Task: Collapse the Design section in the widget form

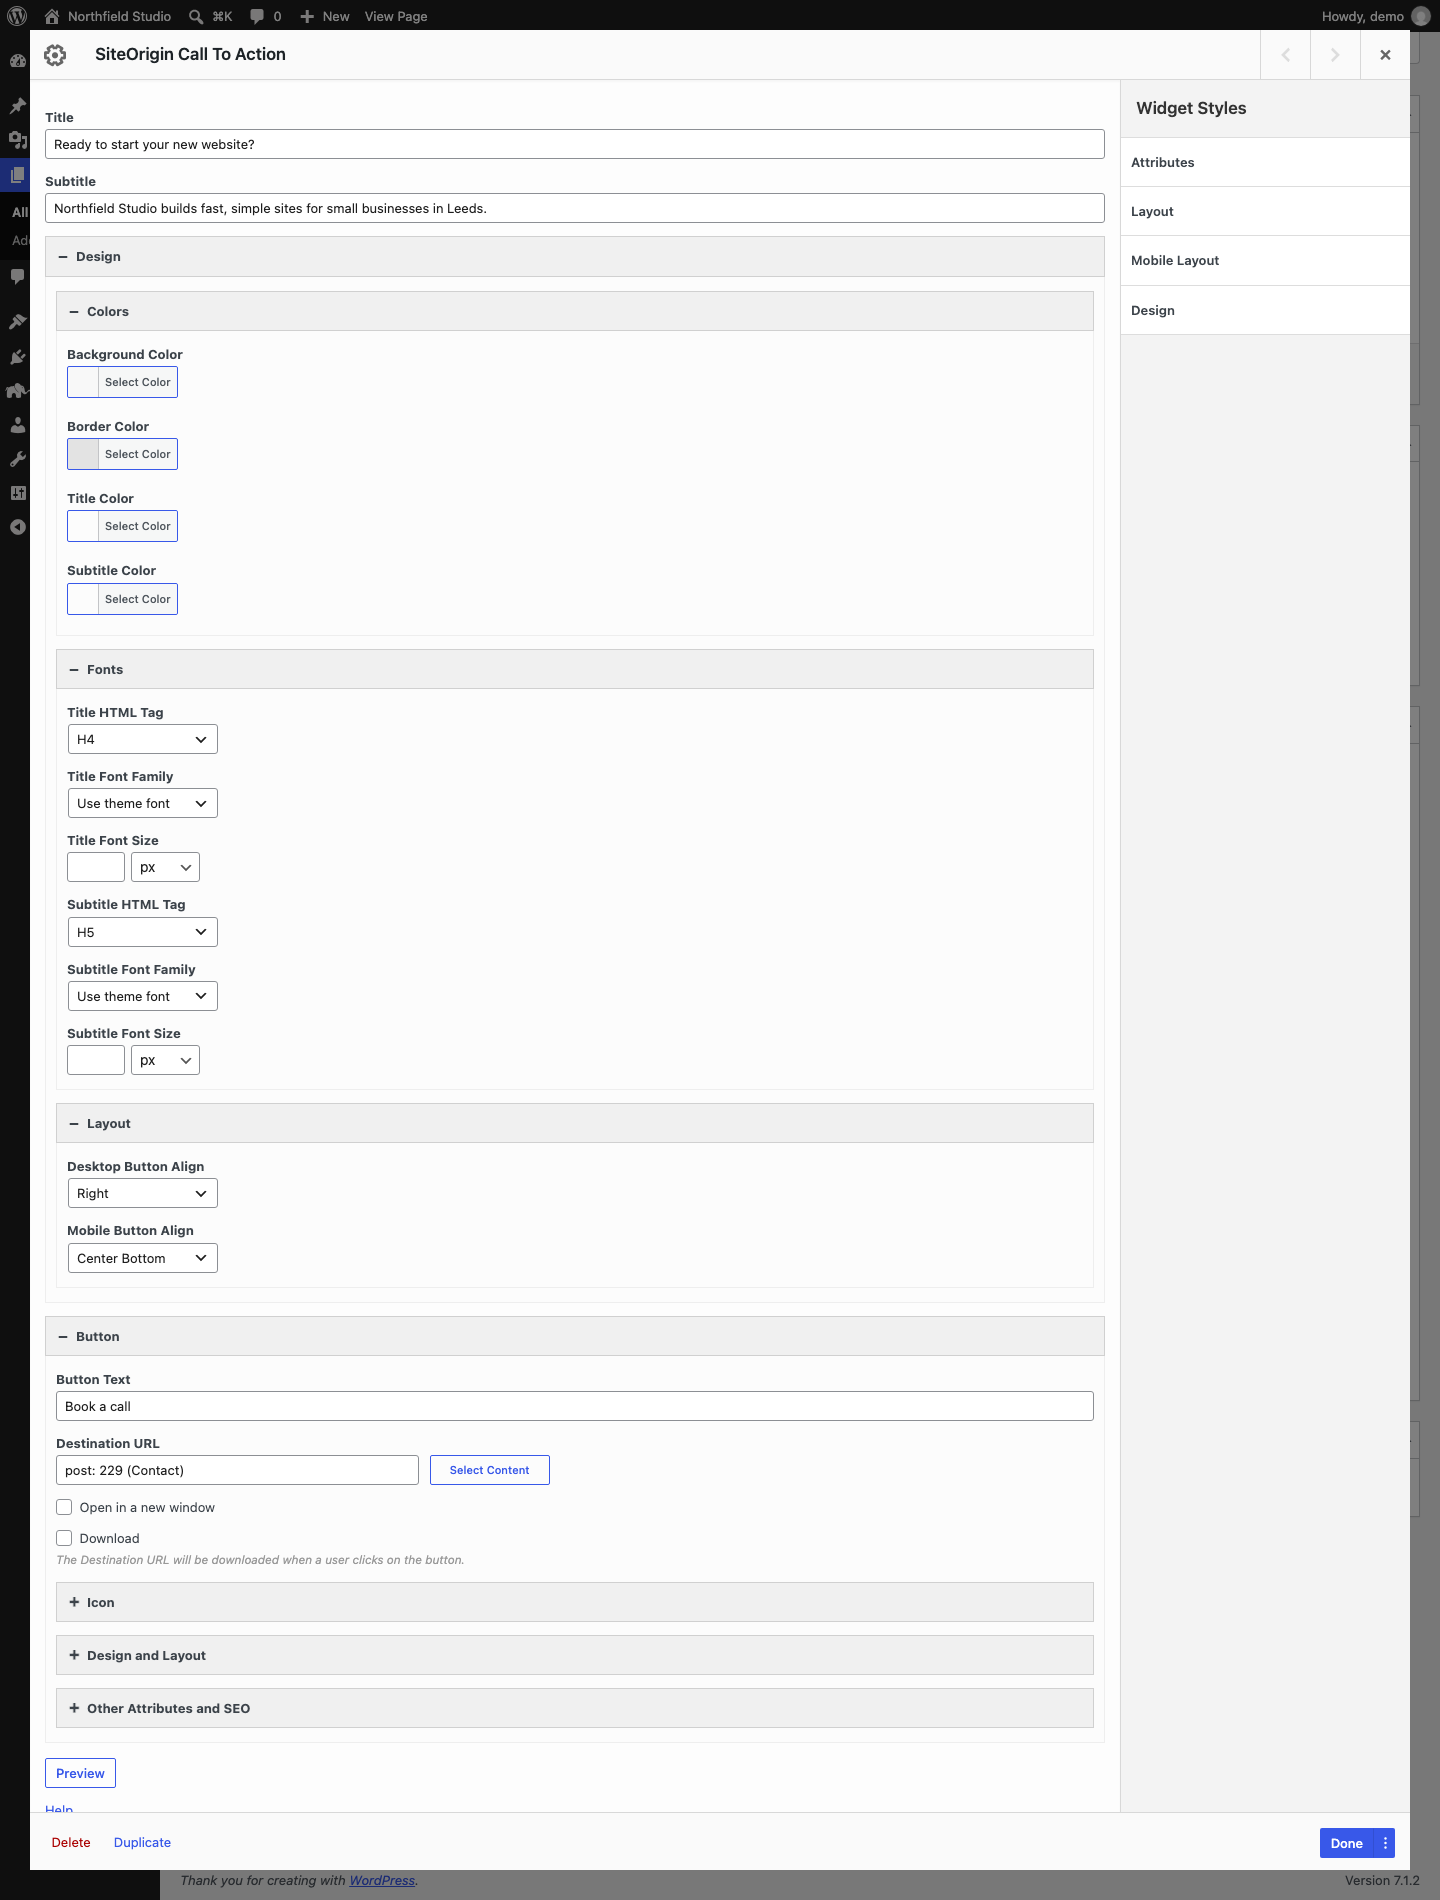Action: pyautogui.click(x=574, y=257)
